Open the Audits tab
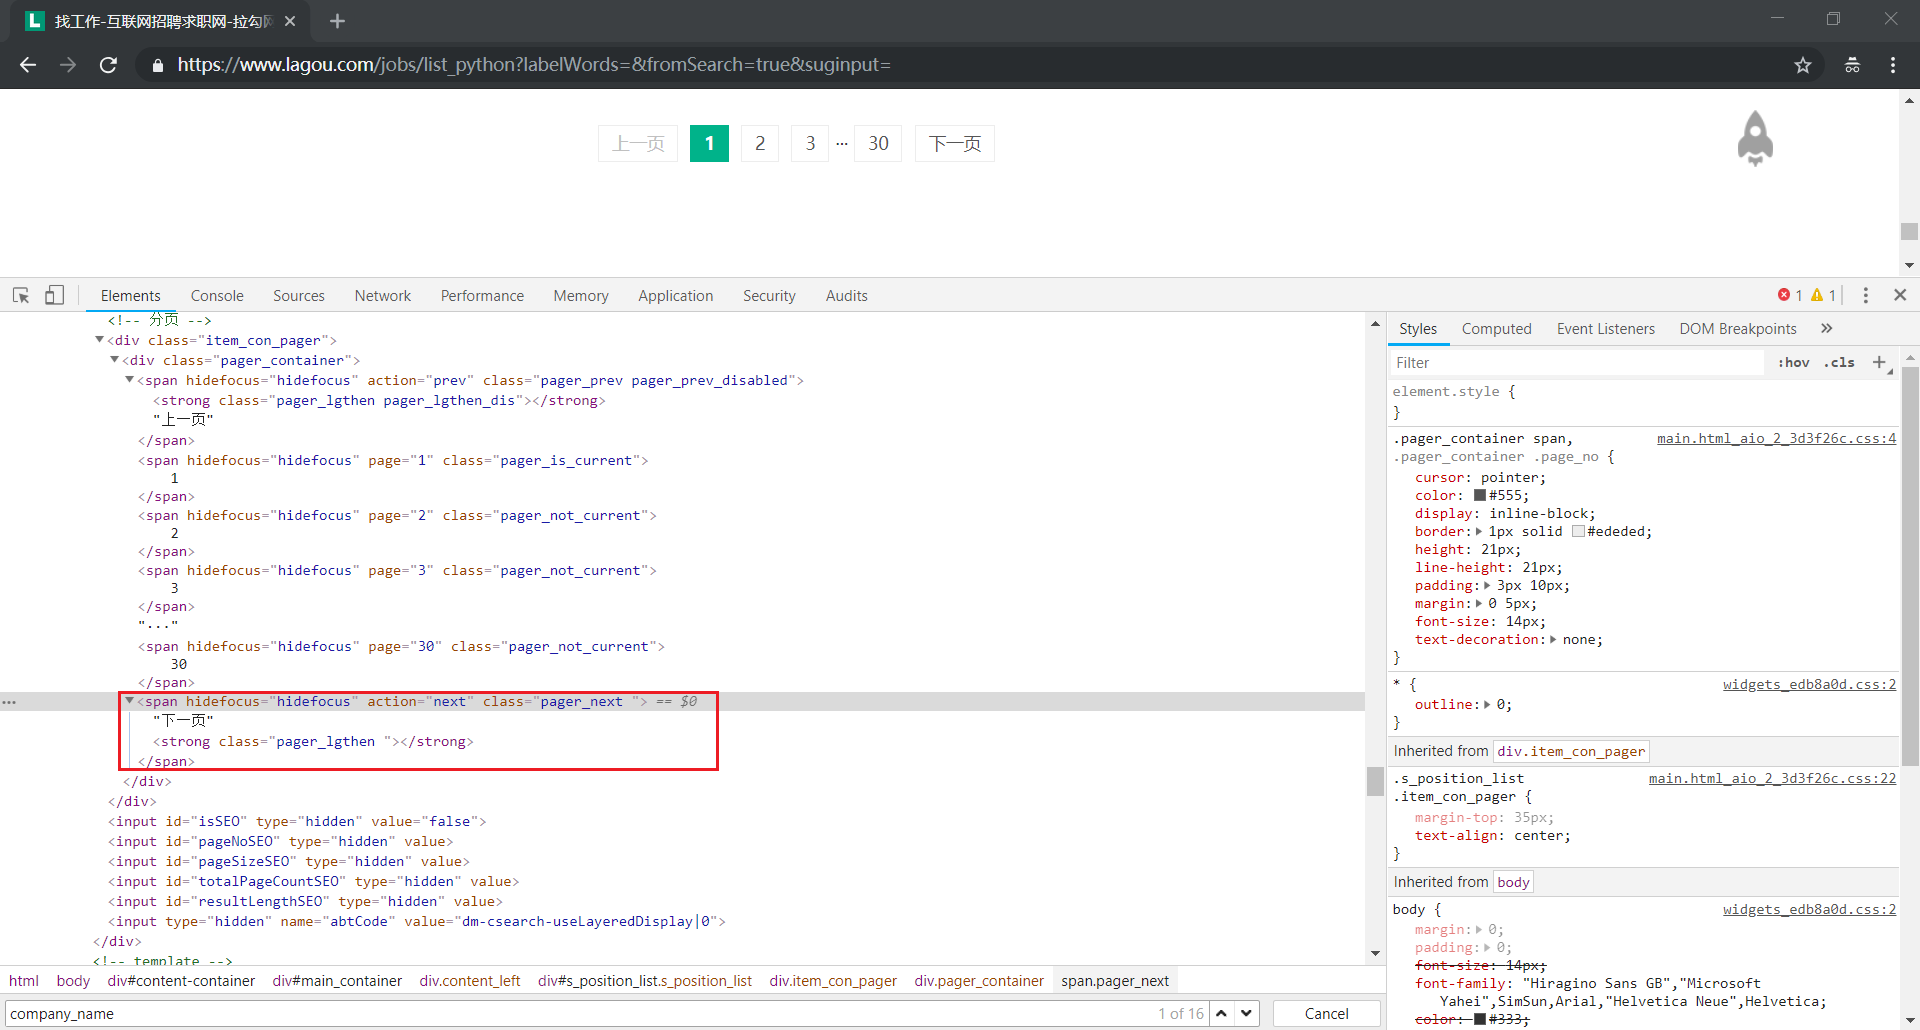This screenshot has height=1030, width=1920. (x=847, y=295)
